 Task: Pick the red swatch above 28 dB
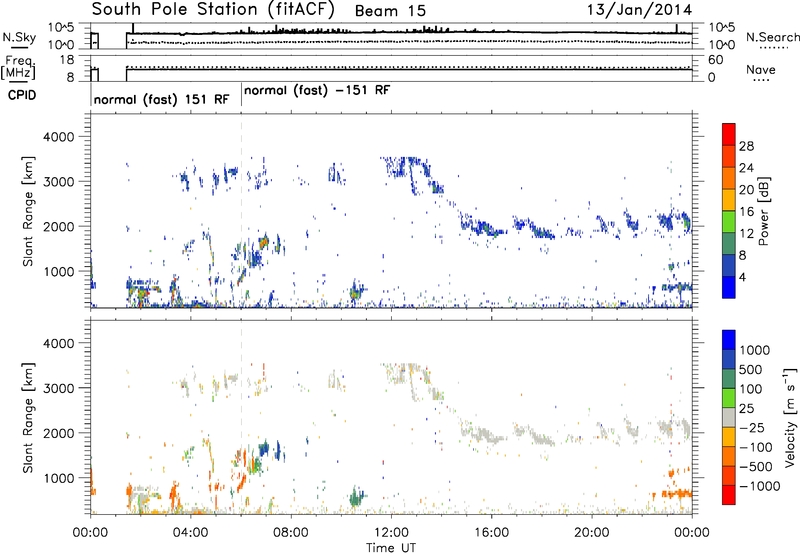point(729,134)
